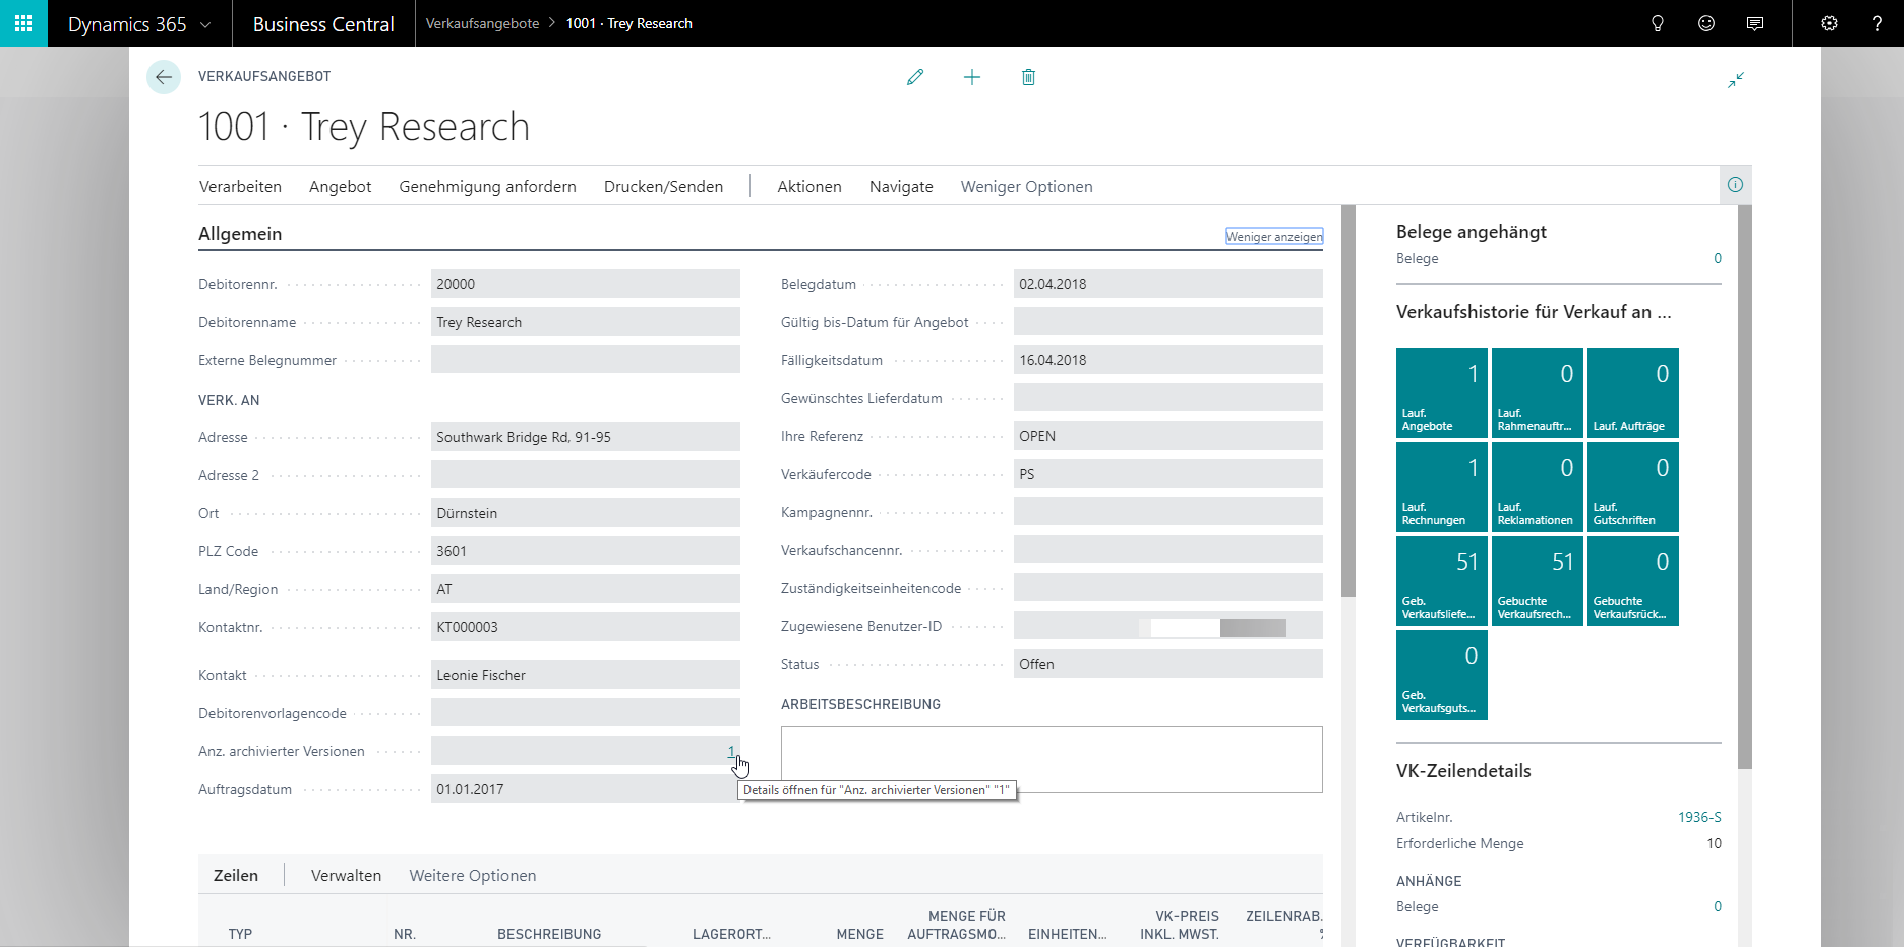
Task: Click the Debitorennr. field 20000
Action: (x=585, y=284)
